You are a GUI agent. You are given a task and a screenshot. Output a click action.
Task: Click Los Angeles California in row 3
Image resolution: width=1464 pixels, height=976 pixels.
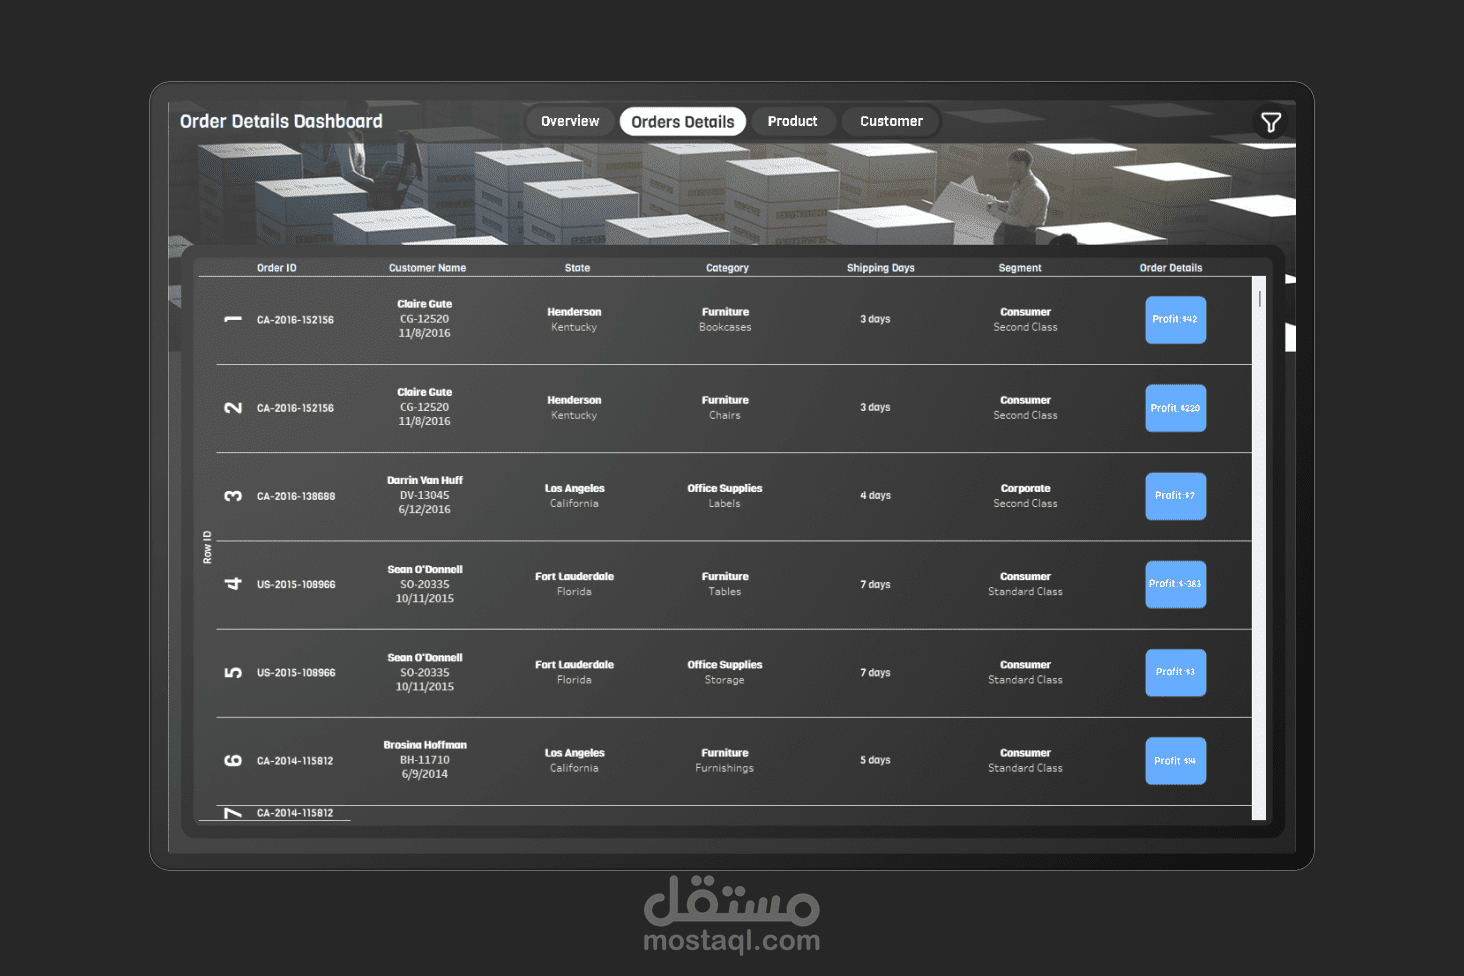pos(574,496)
